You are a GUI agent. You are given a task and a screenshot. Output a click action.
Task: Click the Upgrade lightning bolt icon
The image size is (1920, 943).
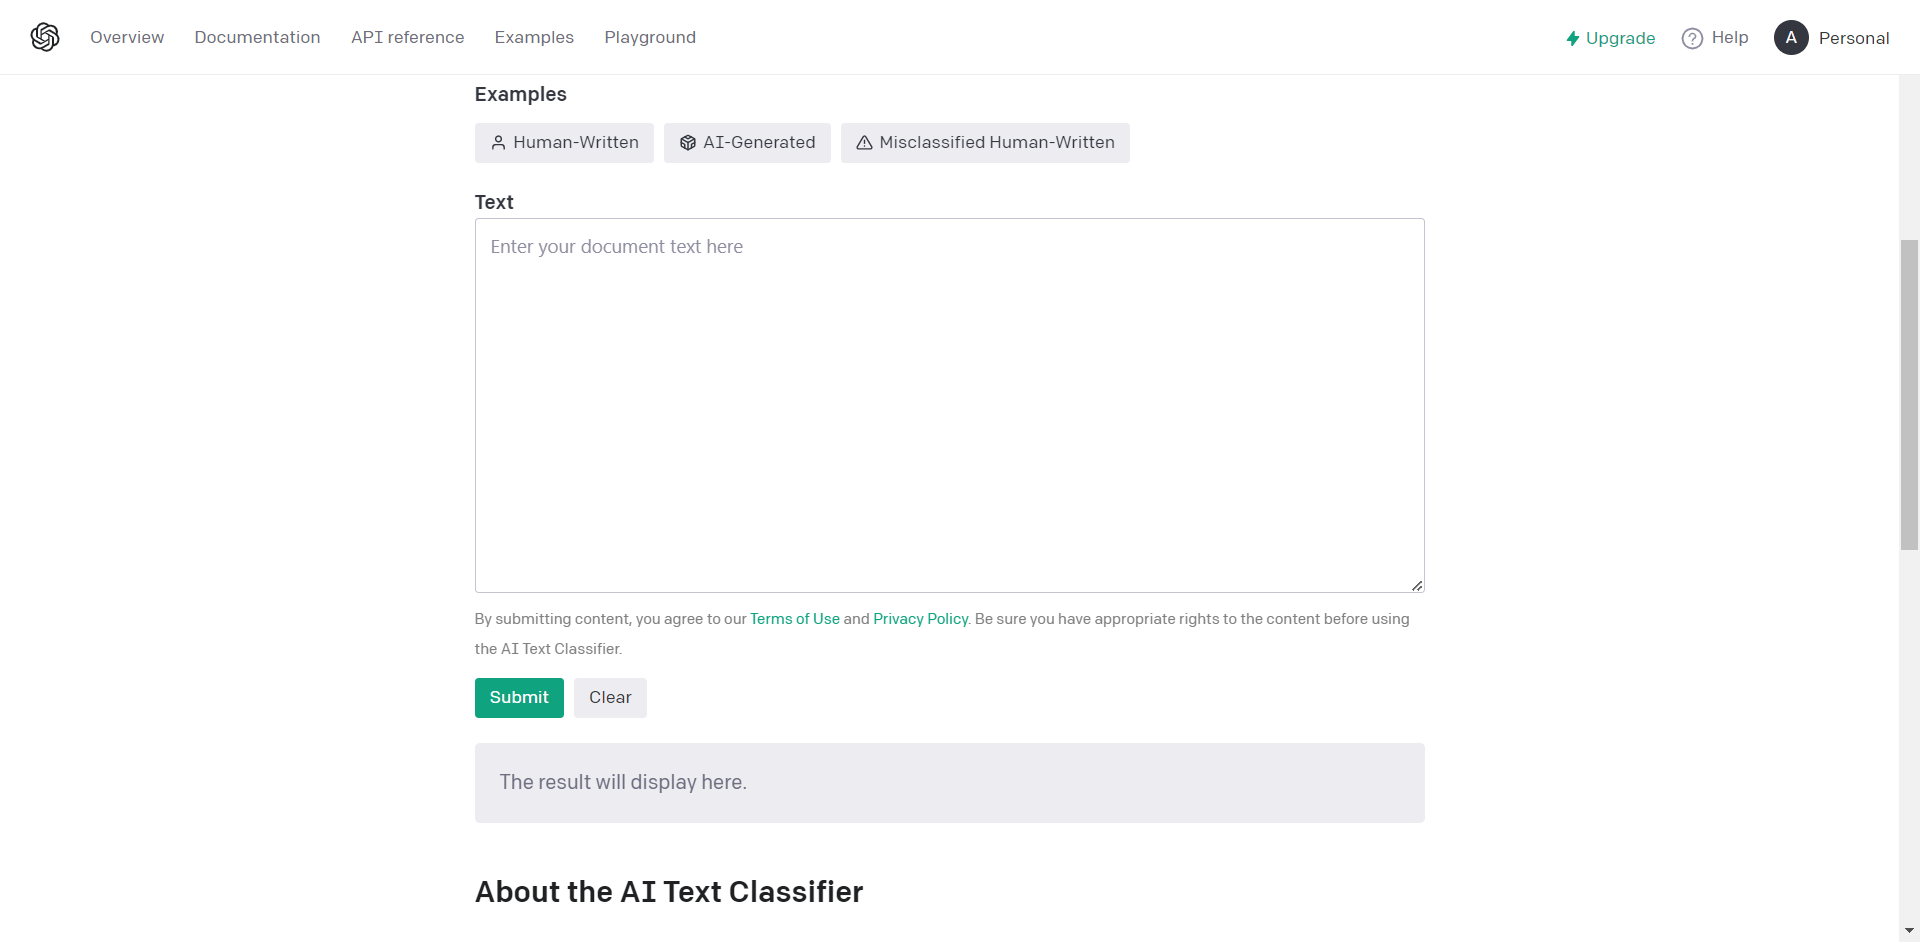pyautogui.click(x=1573, y=38)
